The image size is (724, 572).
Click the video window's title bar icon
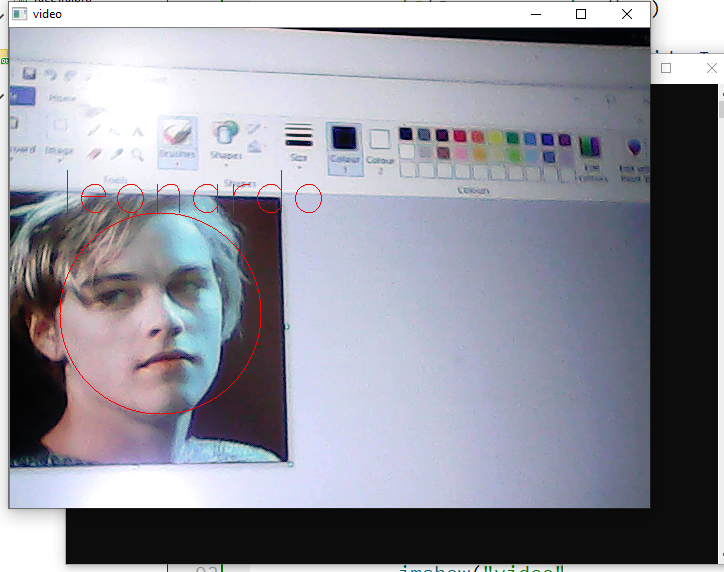19,14
